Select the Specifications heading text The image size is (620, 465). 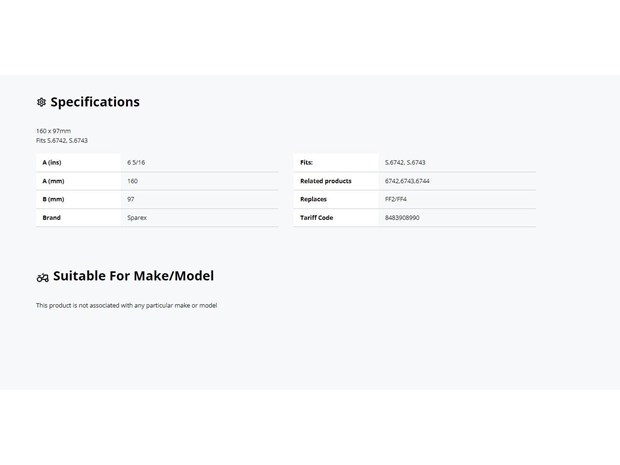pos(95,102)
